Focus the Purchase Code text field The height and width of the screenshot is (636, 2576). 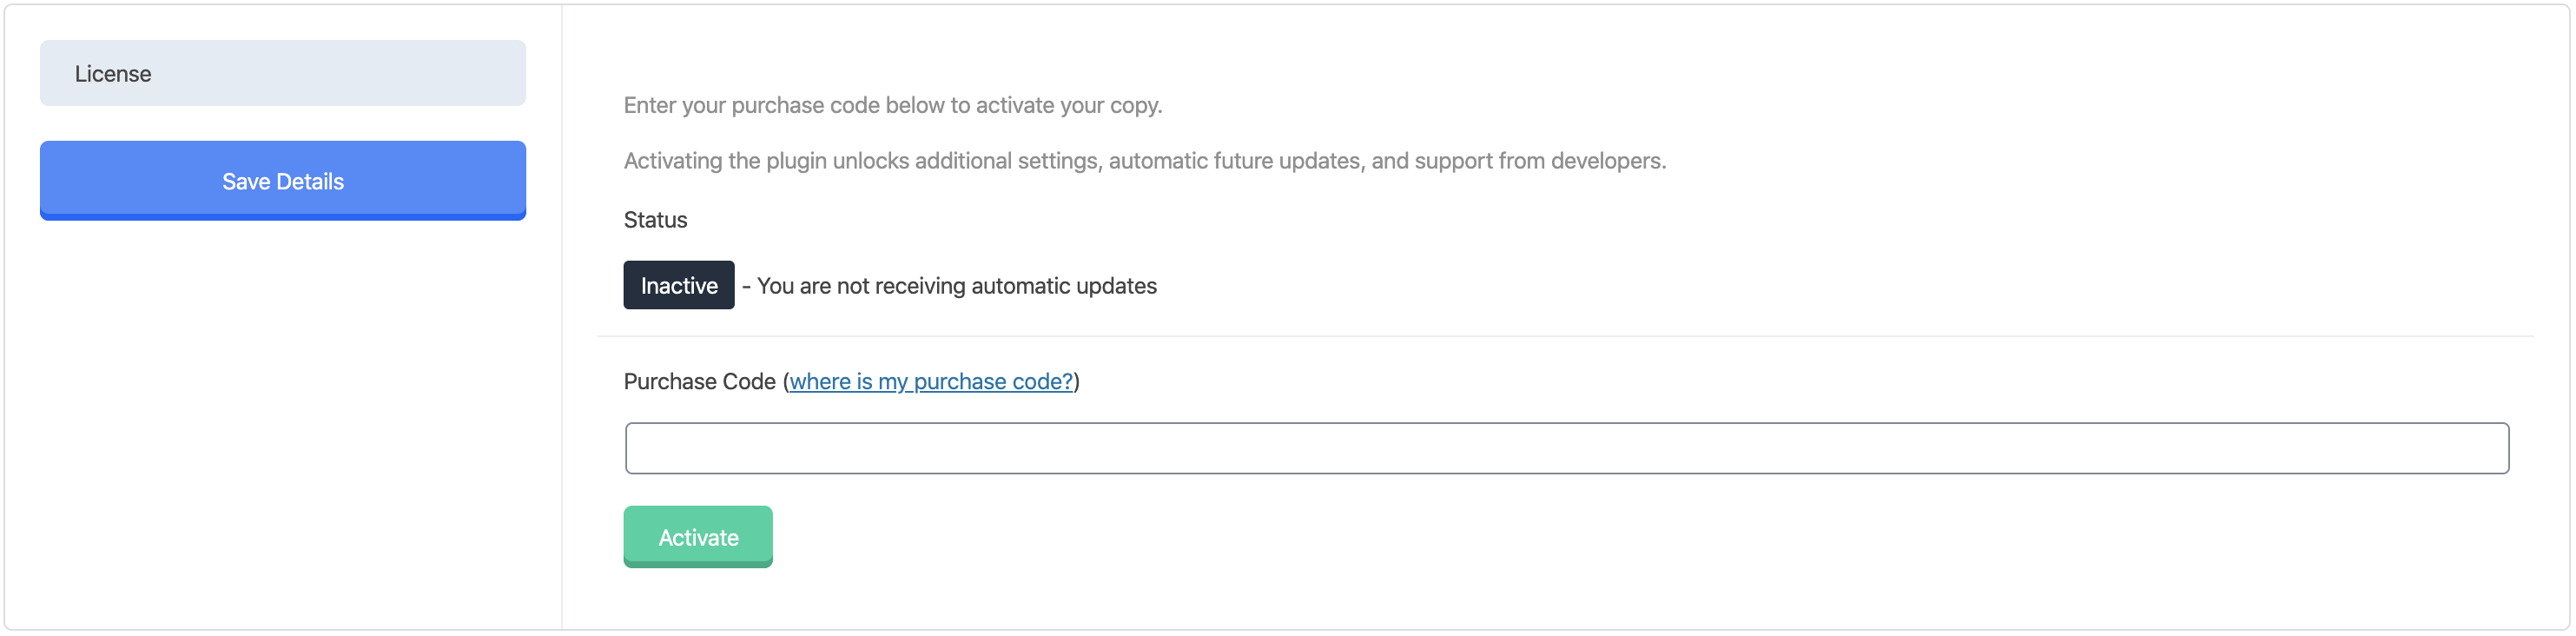(x=1566, y=448)
